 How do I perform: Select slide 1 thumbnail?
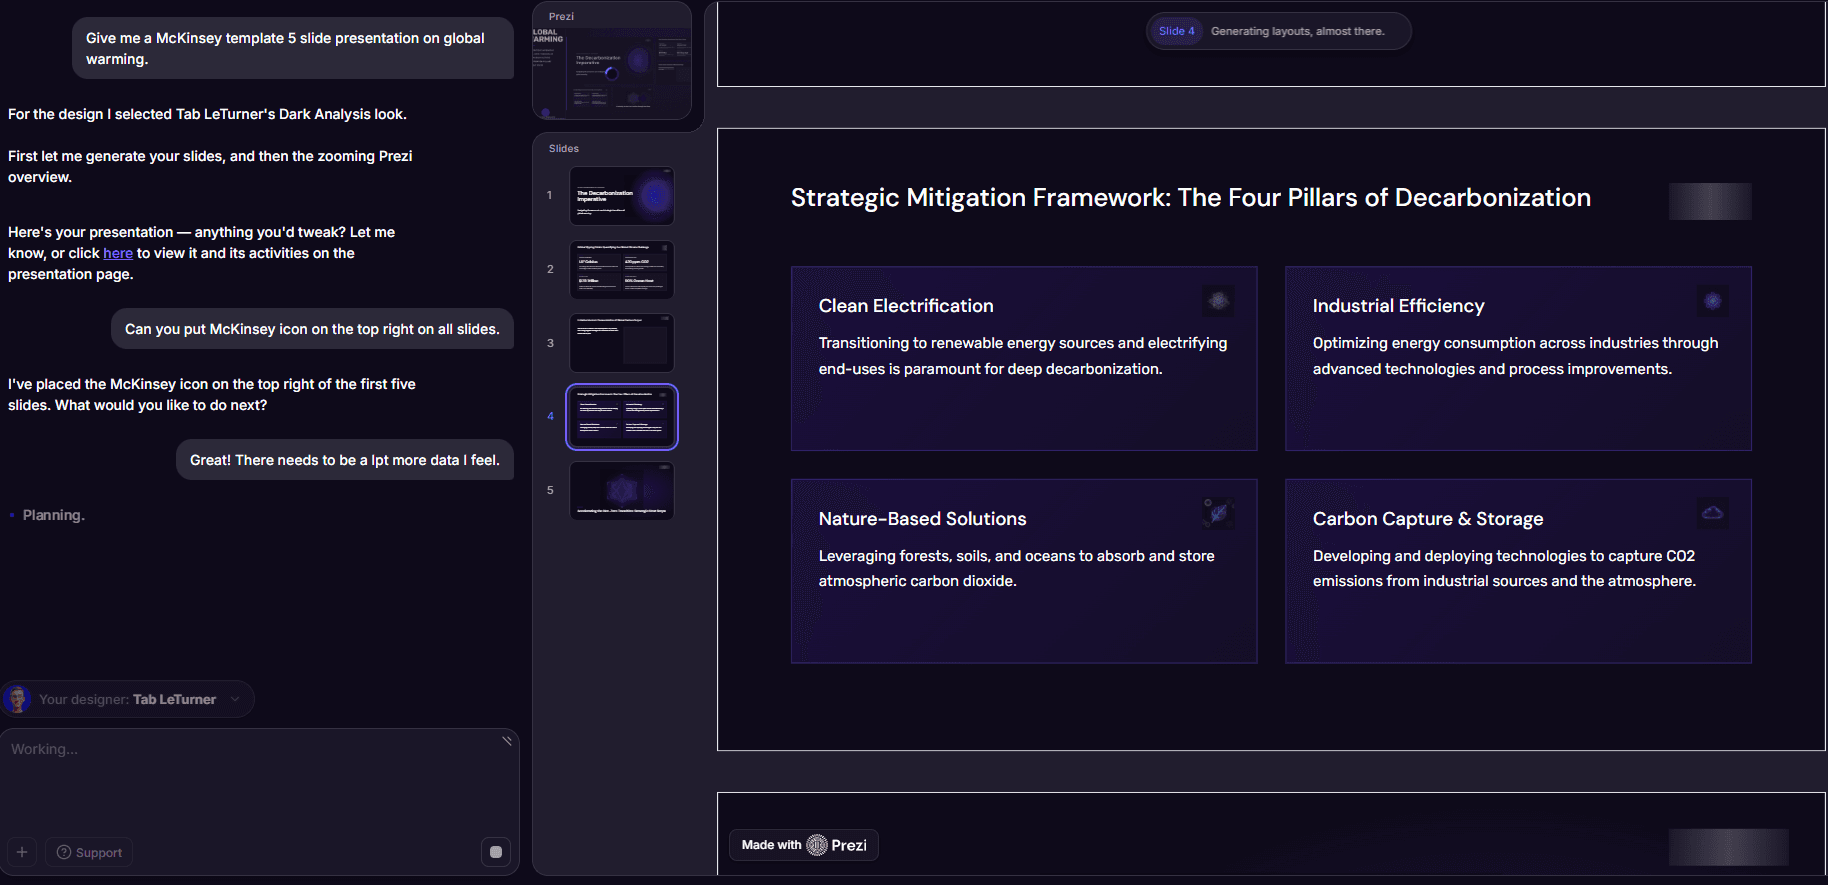622,196
